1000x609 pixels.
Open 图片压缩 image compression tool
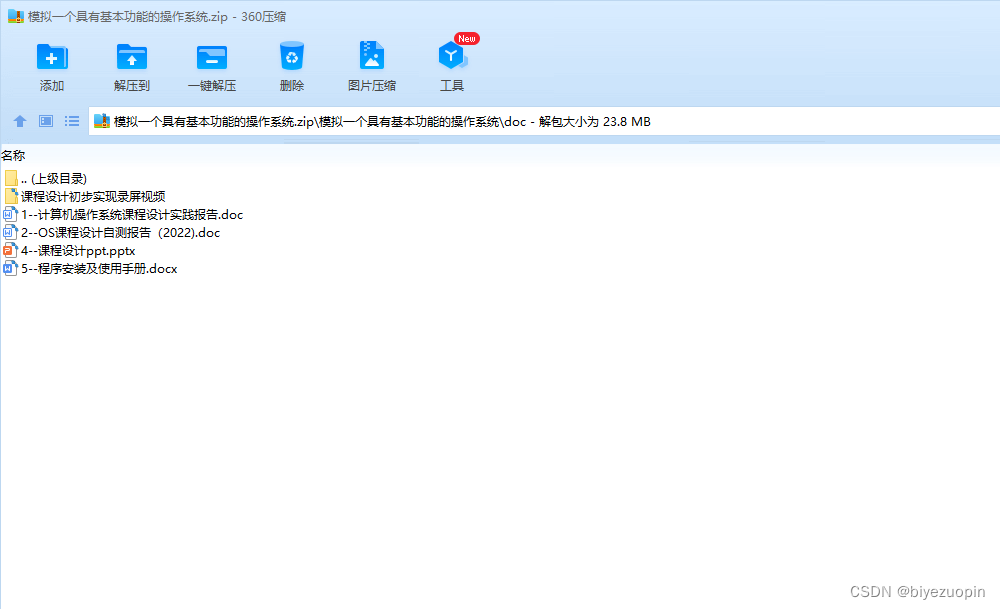[x=371, y=57]
